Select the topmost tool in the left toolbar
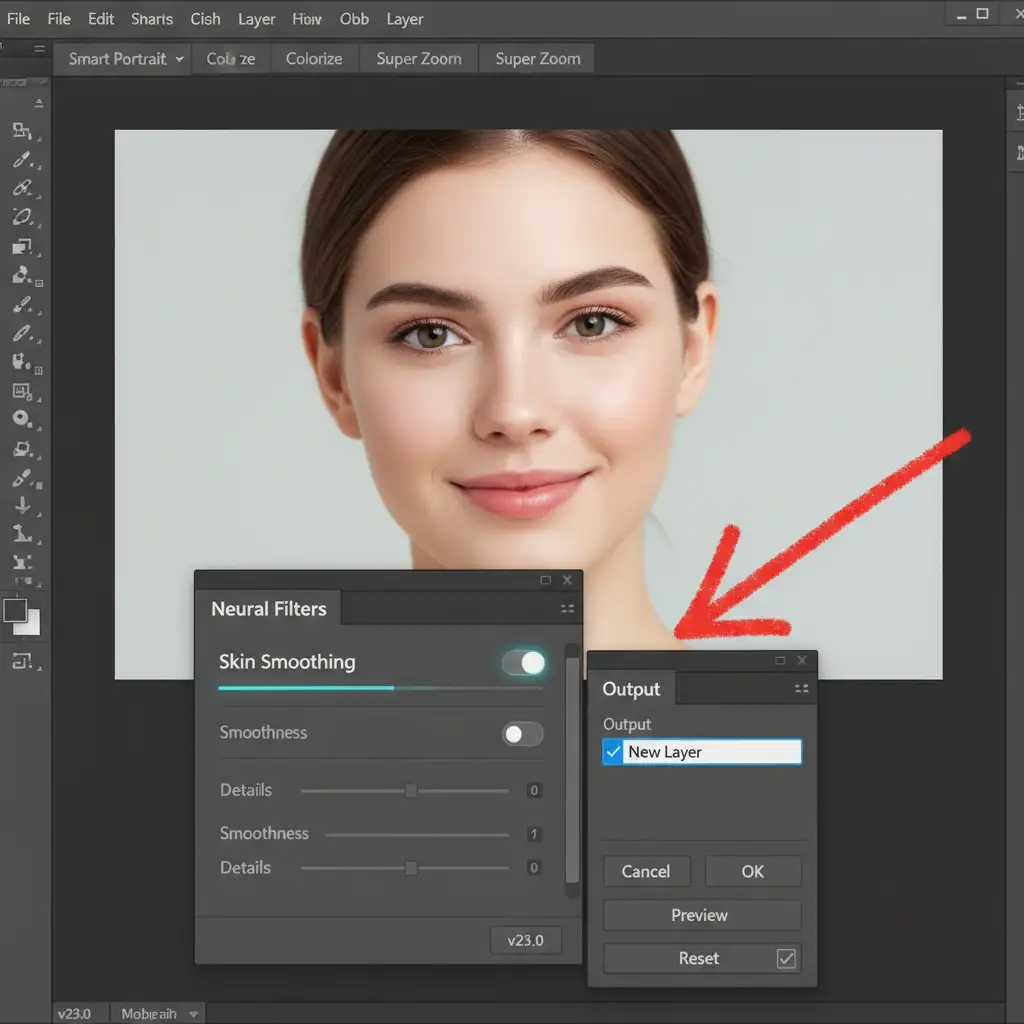 22,131
